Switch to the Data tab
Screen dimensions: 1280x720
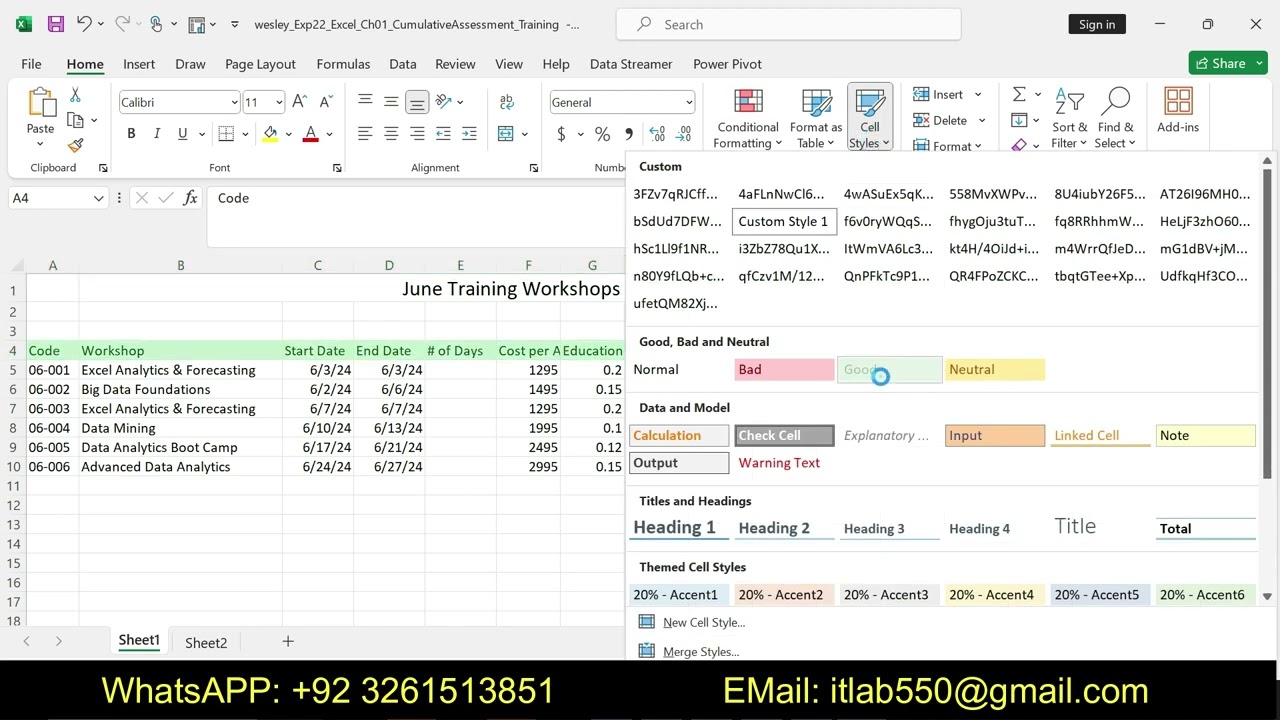(403, 64)
